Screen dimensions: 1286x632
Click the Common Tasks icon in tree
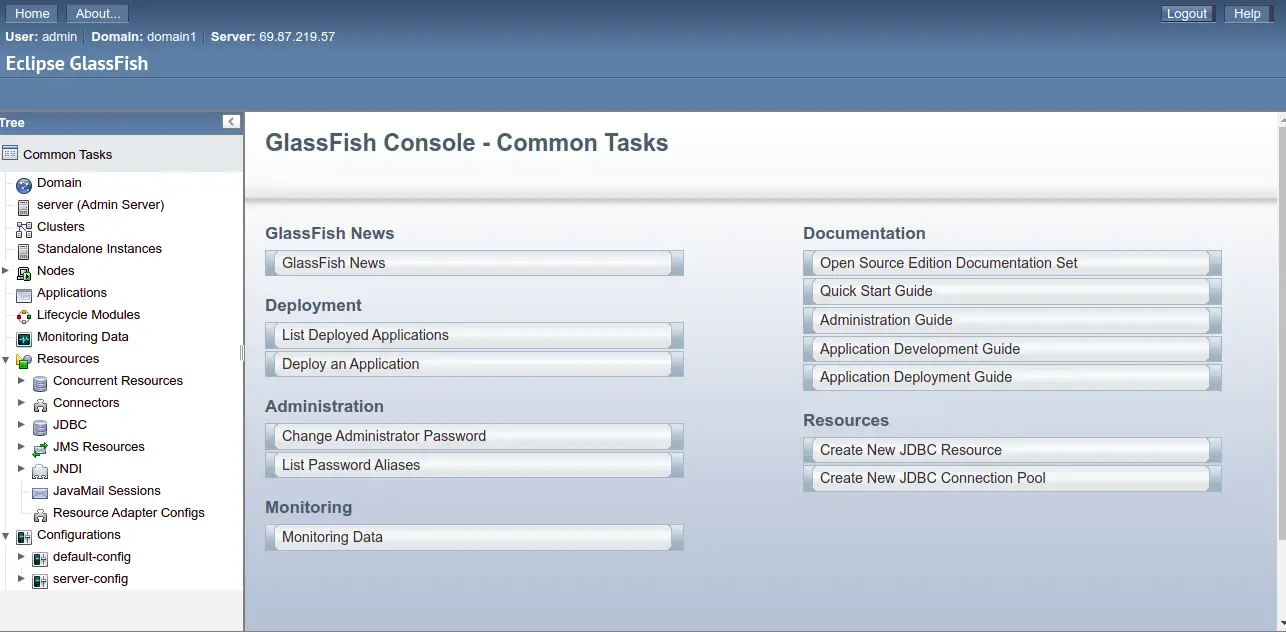tap(10, 153)
